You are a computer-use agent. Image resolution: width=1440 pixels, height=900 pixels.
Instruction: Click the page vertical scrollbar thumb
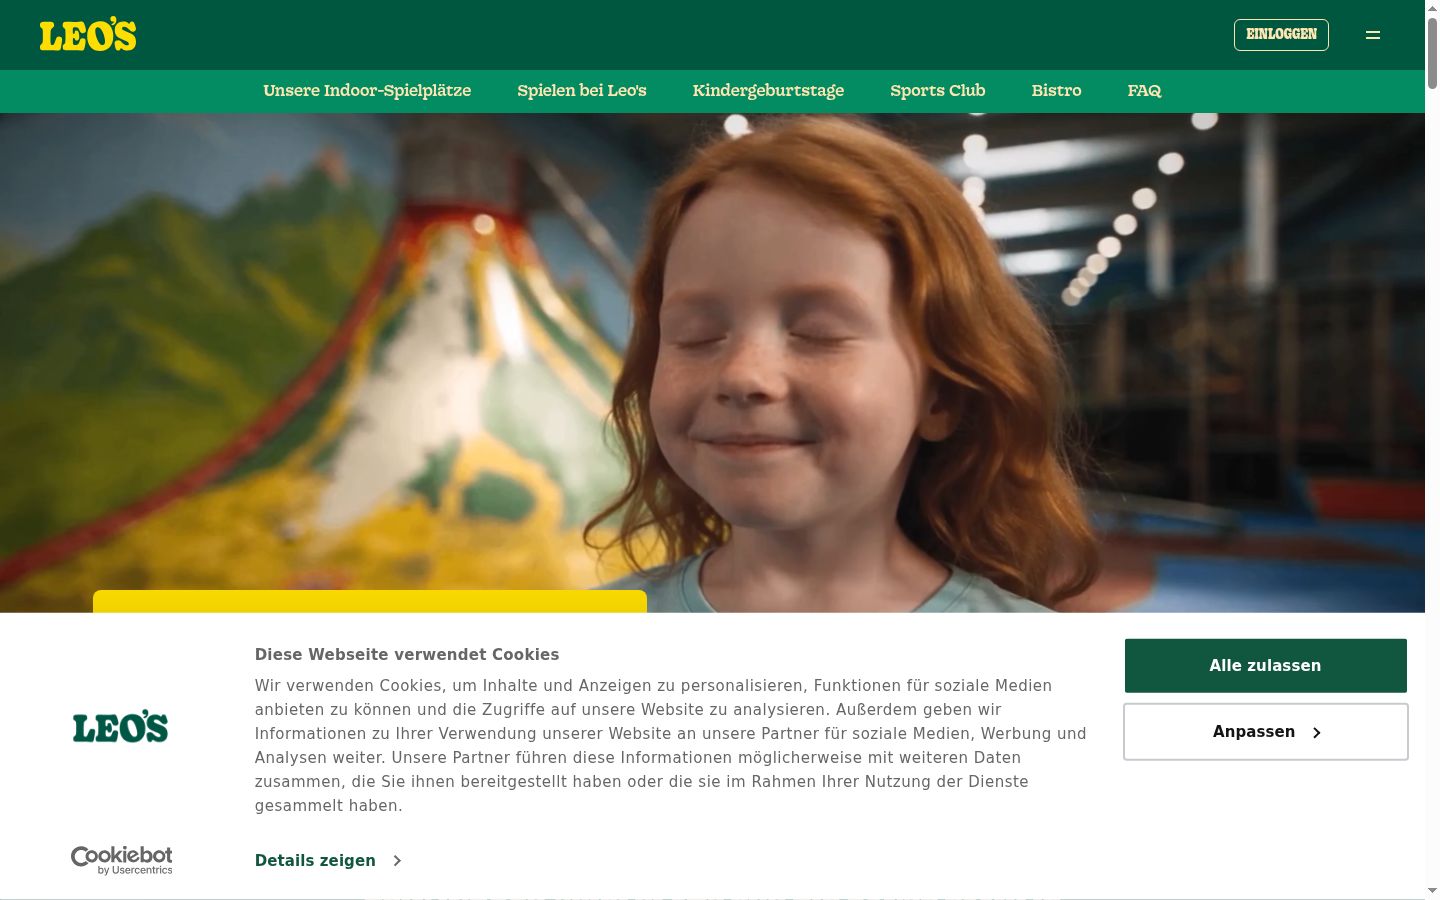pos(1432,52)
